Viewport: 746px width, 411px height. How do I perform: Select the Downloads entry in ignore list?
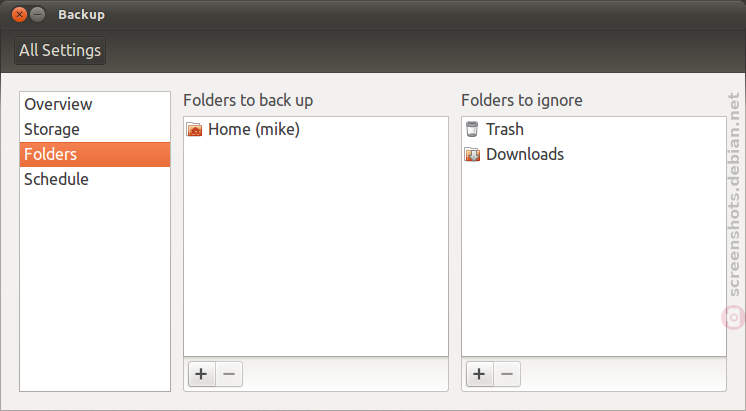pyautogui.click(x=593, y=154)
